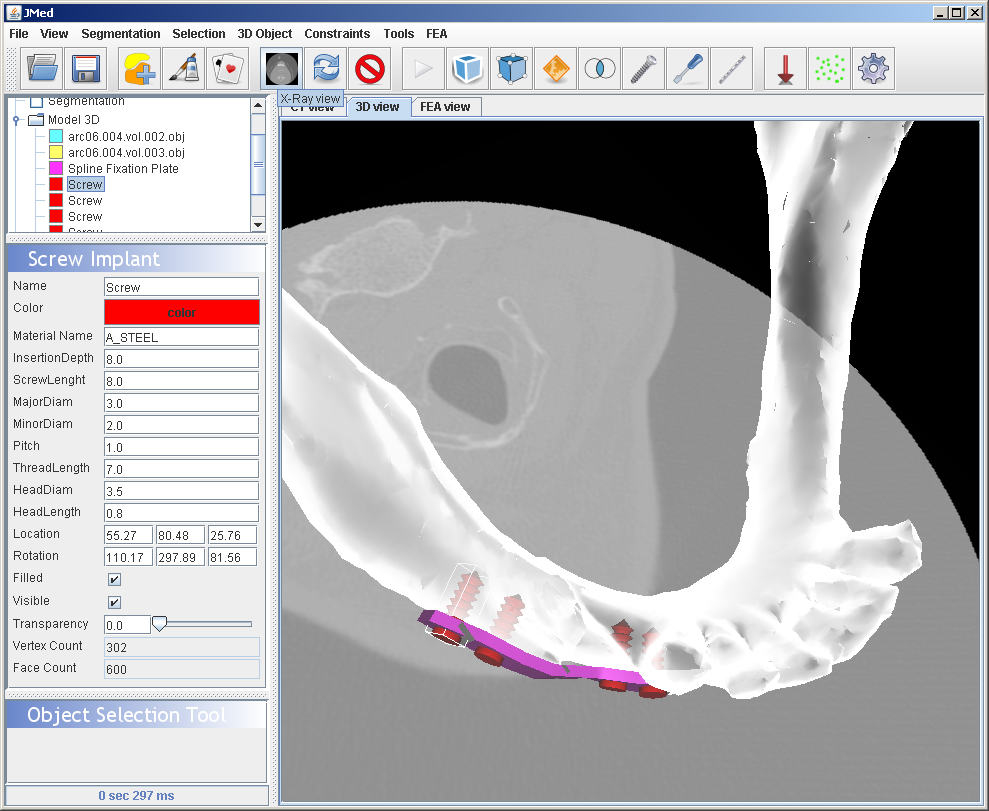Viewport: 989px width, 811px height.
Task: Toggle the Visible checkbox off
Action: (115, 602)
